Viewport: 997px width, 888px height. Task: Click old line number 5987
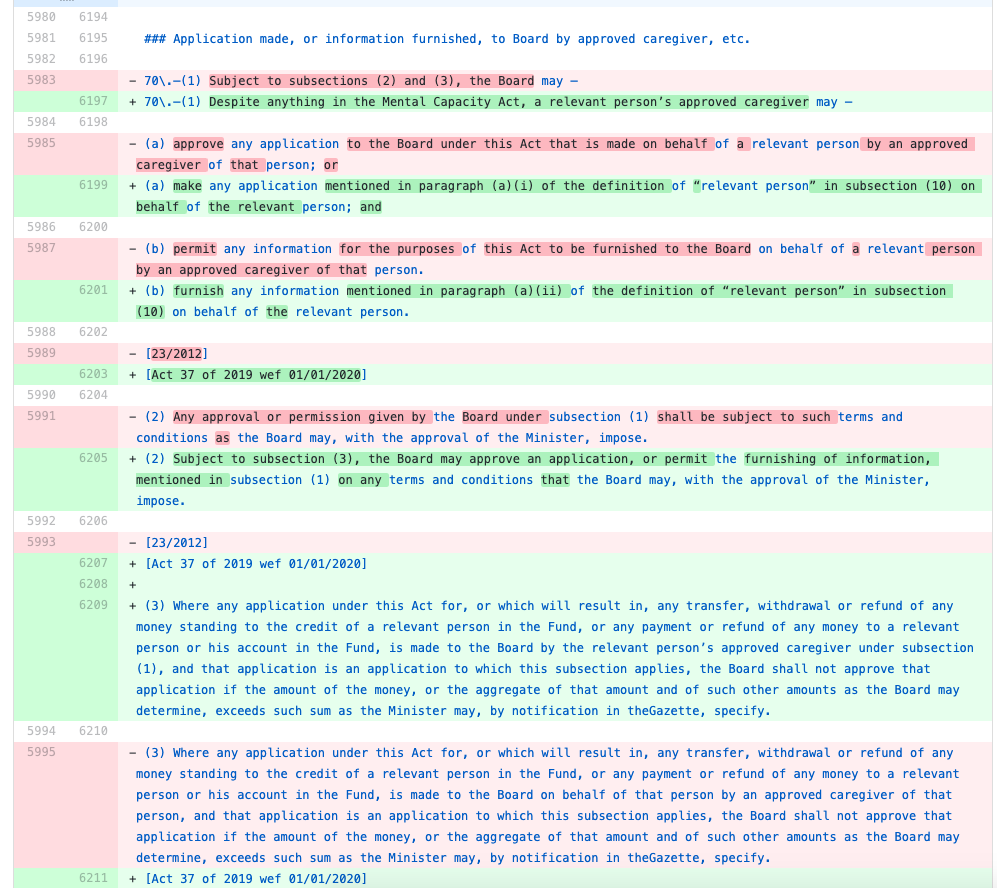click(x=42, y=248)
